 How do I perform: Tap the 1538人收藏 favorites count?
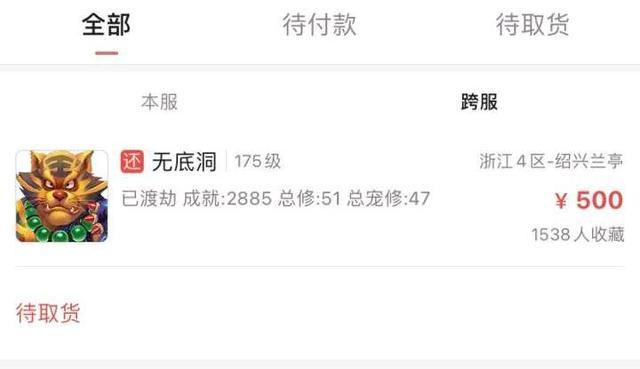tap(578, 235)
